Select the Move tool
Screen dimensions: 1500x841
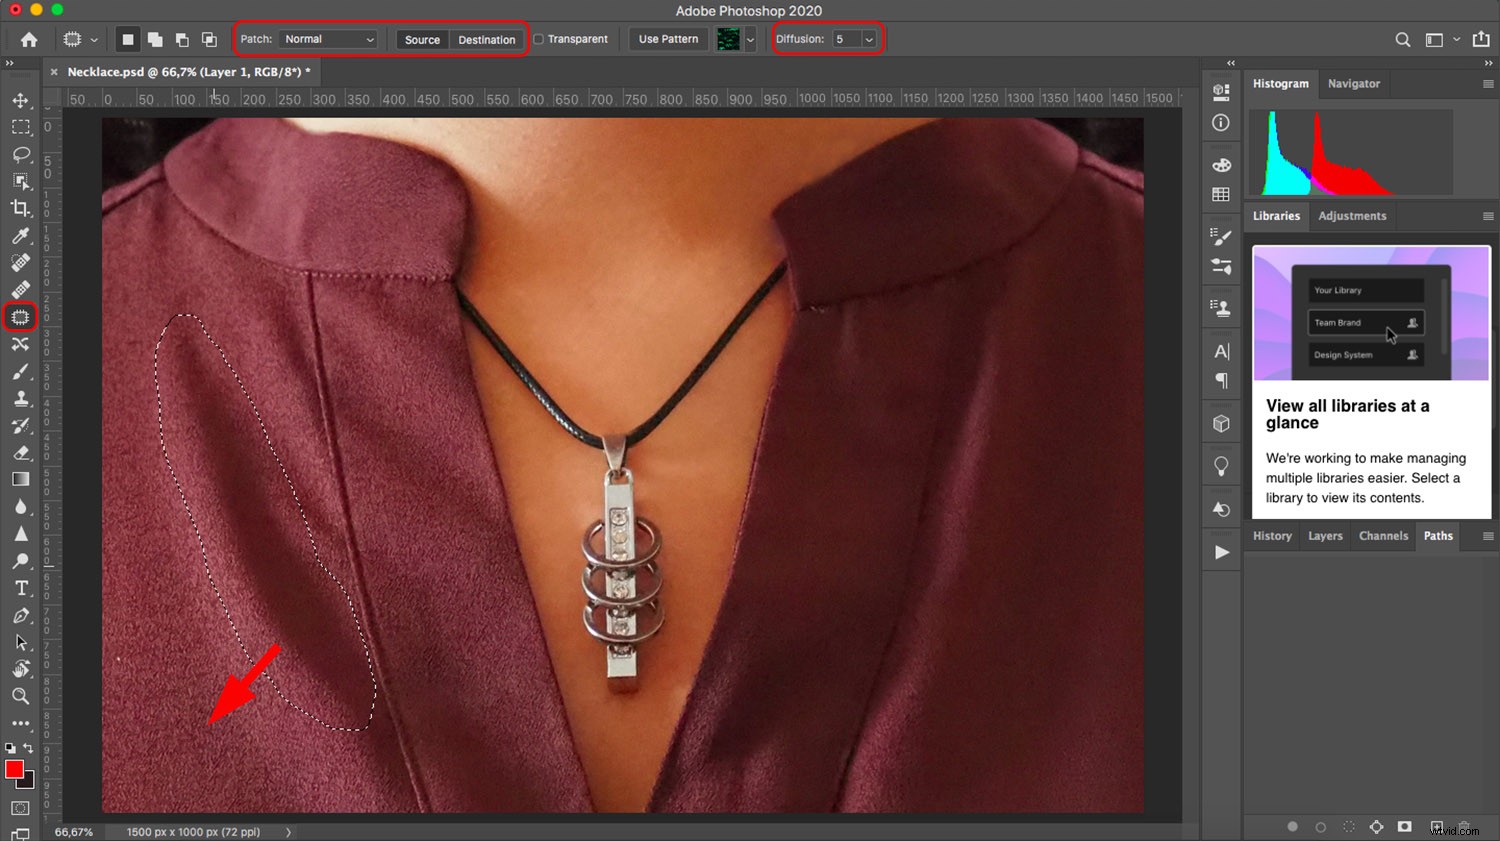[x=22, y=100]
